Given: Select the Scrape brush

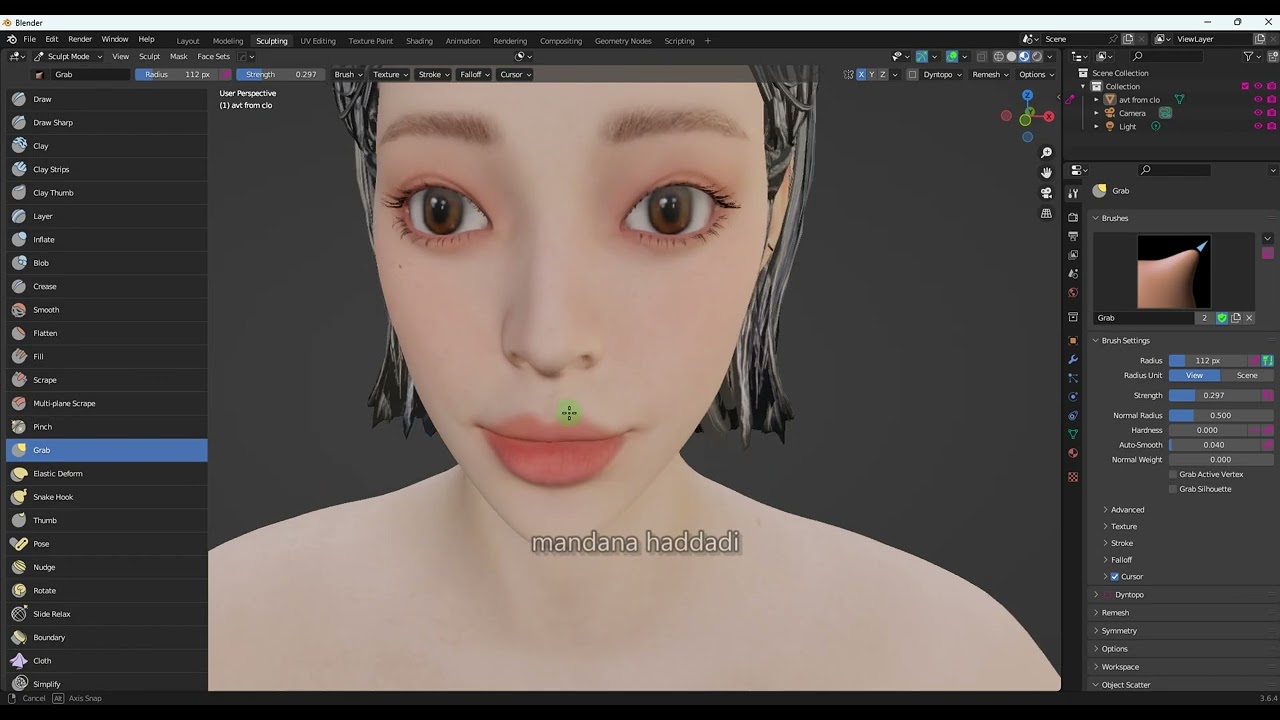Looking at the screenshot, I should pyautogui.click(x=106, y=380).
